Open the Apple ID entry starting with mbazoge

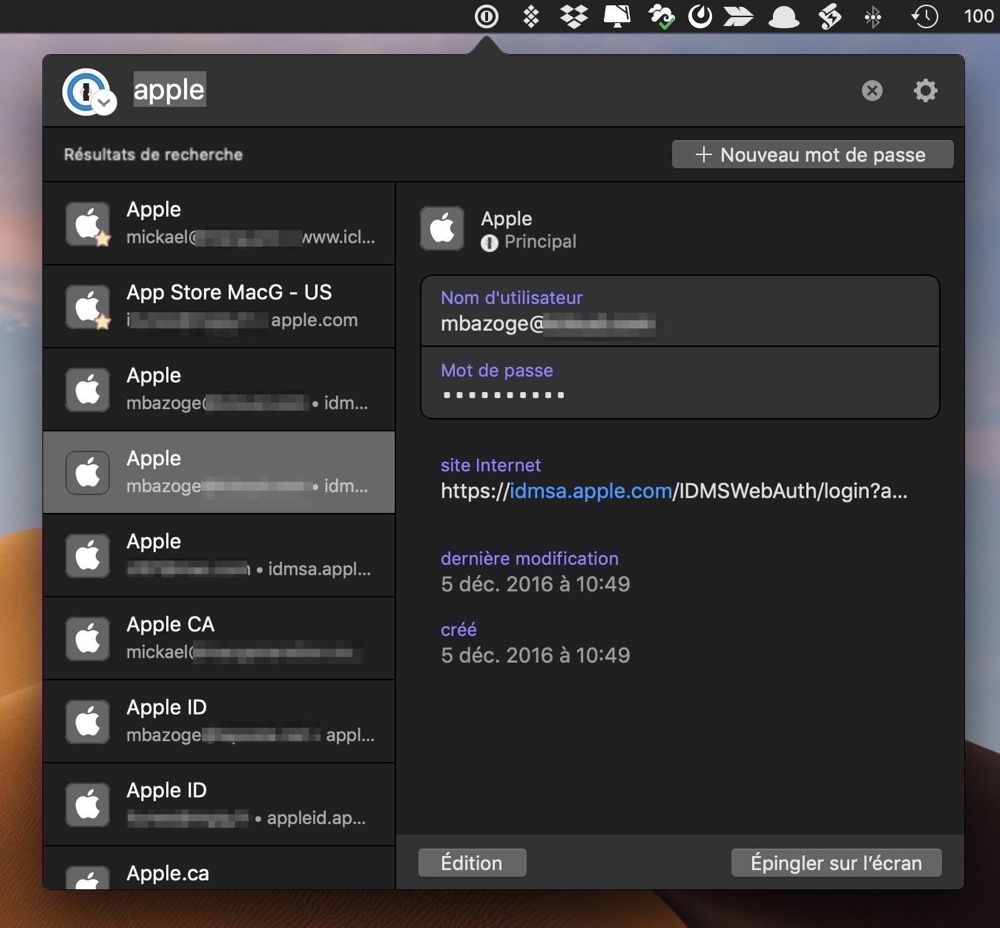(219, 721)
